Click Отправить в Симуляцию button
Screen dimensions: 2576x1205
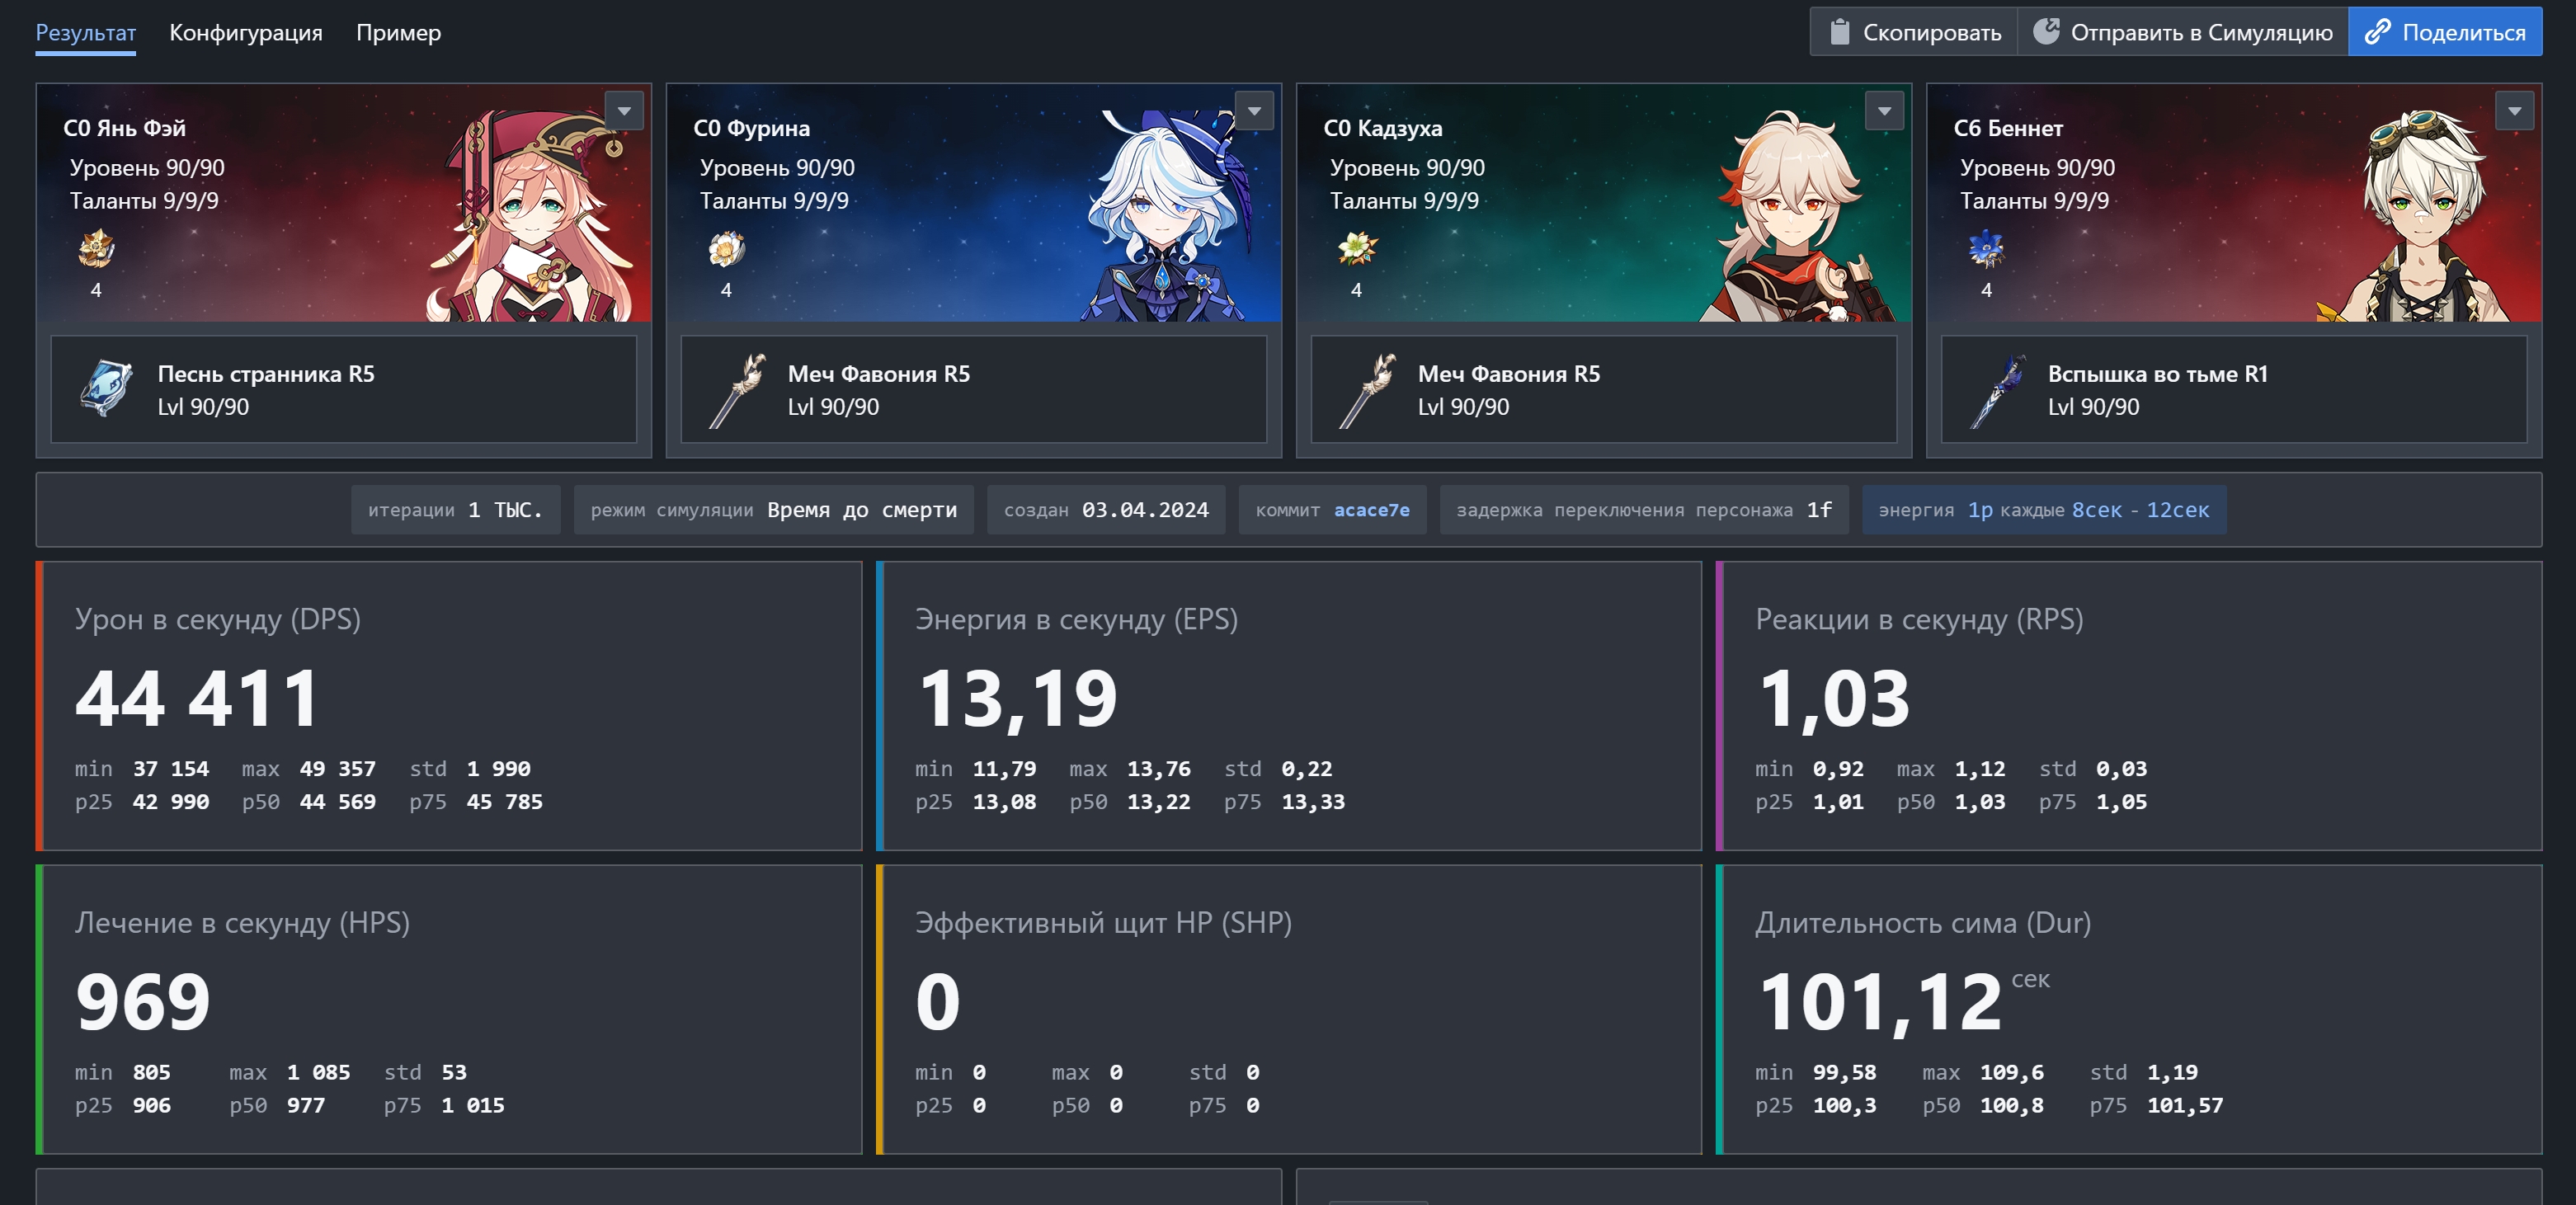2183,32
